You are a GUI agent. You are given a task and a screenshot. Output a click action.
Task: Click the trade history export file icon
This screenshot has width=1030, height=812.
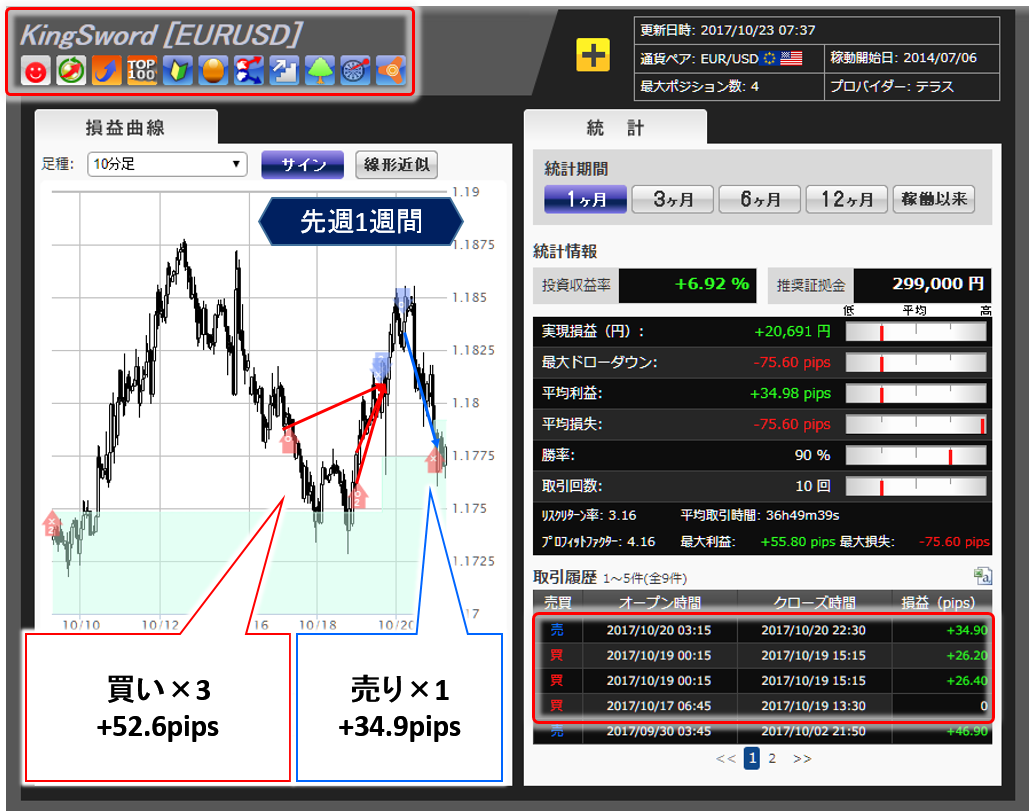(x=982, y=576)
